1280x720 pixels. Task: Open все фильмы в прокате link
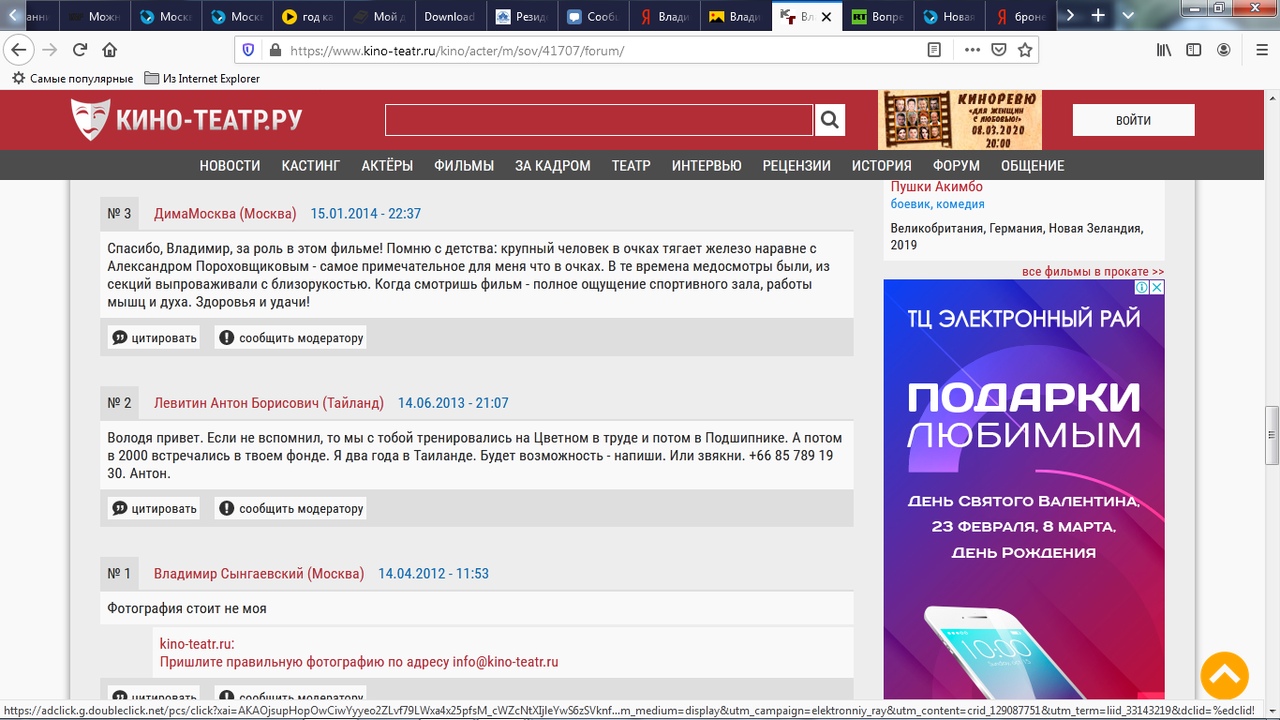[x=1093, y=272]
